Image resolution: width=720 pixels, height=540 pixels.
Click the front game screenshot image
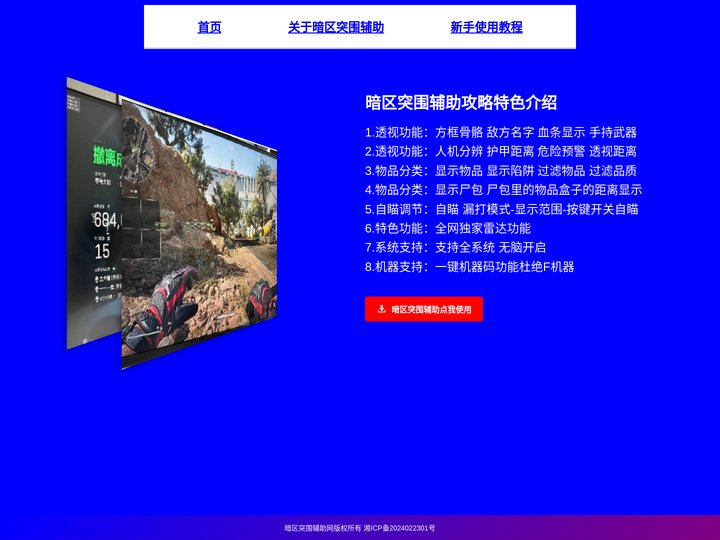199,232
